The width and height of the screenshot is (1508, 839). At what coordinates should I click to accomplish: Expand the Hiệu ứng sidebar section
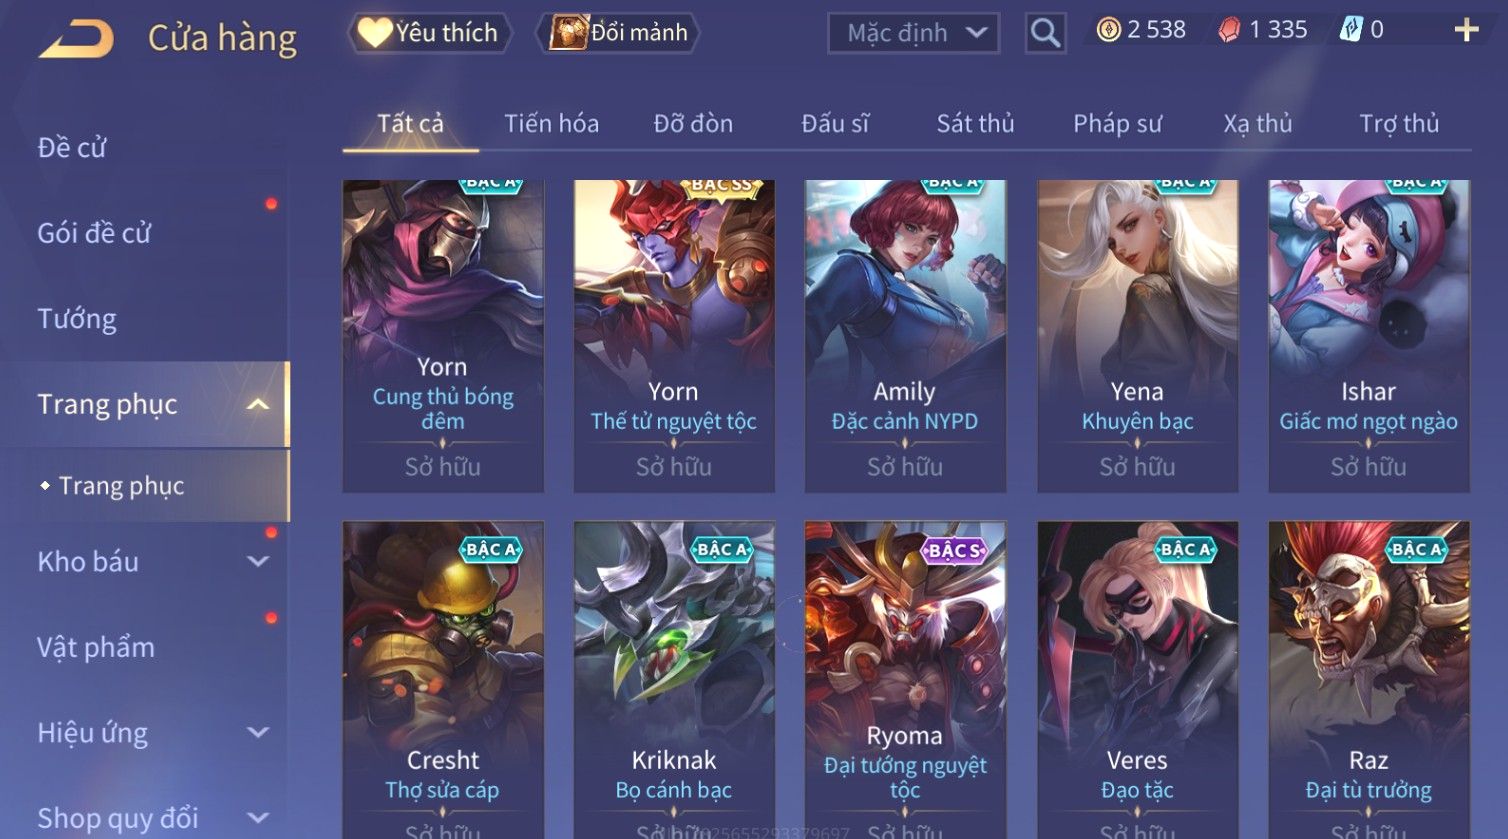pos(257,732)
